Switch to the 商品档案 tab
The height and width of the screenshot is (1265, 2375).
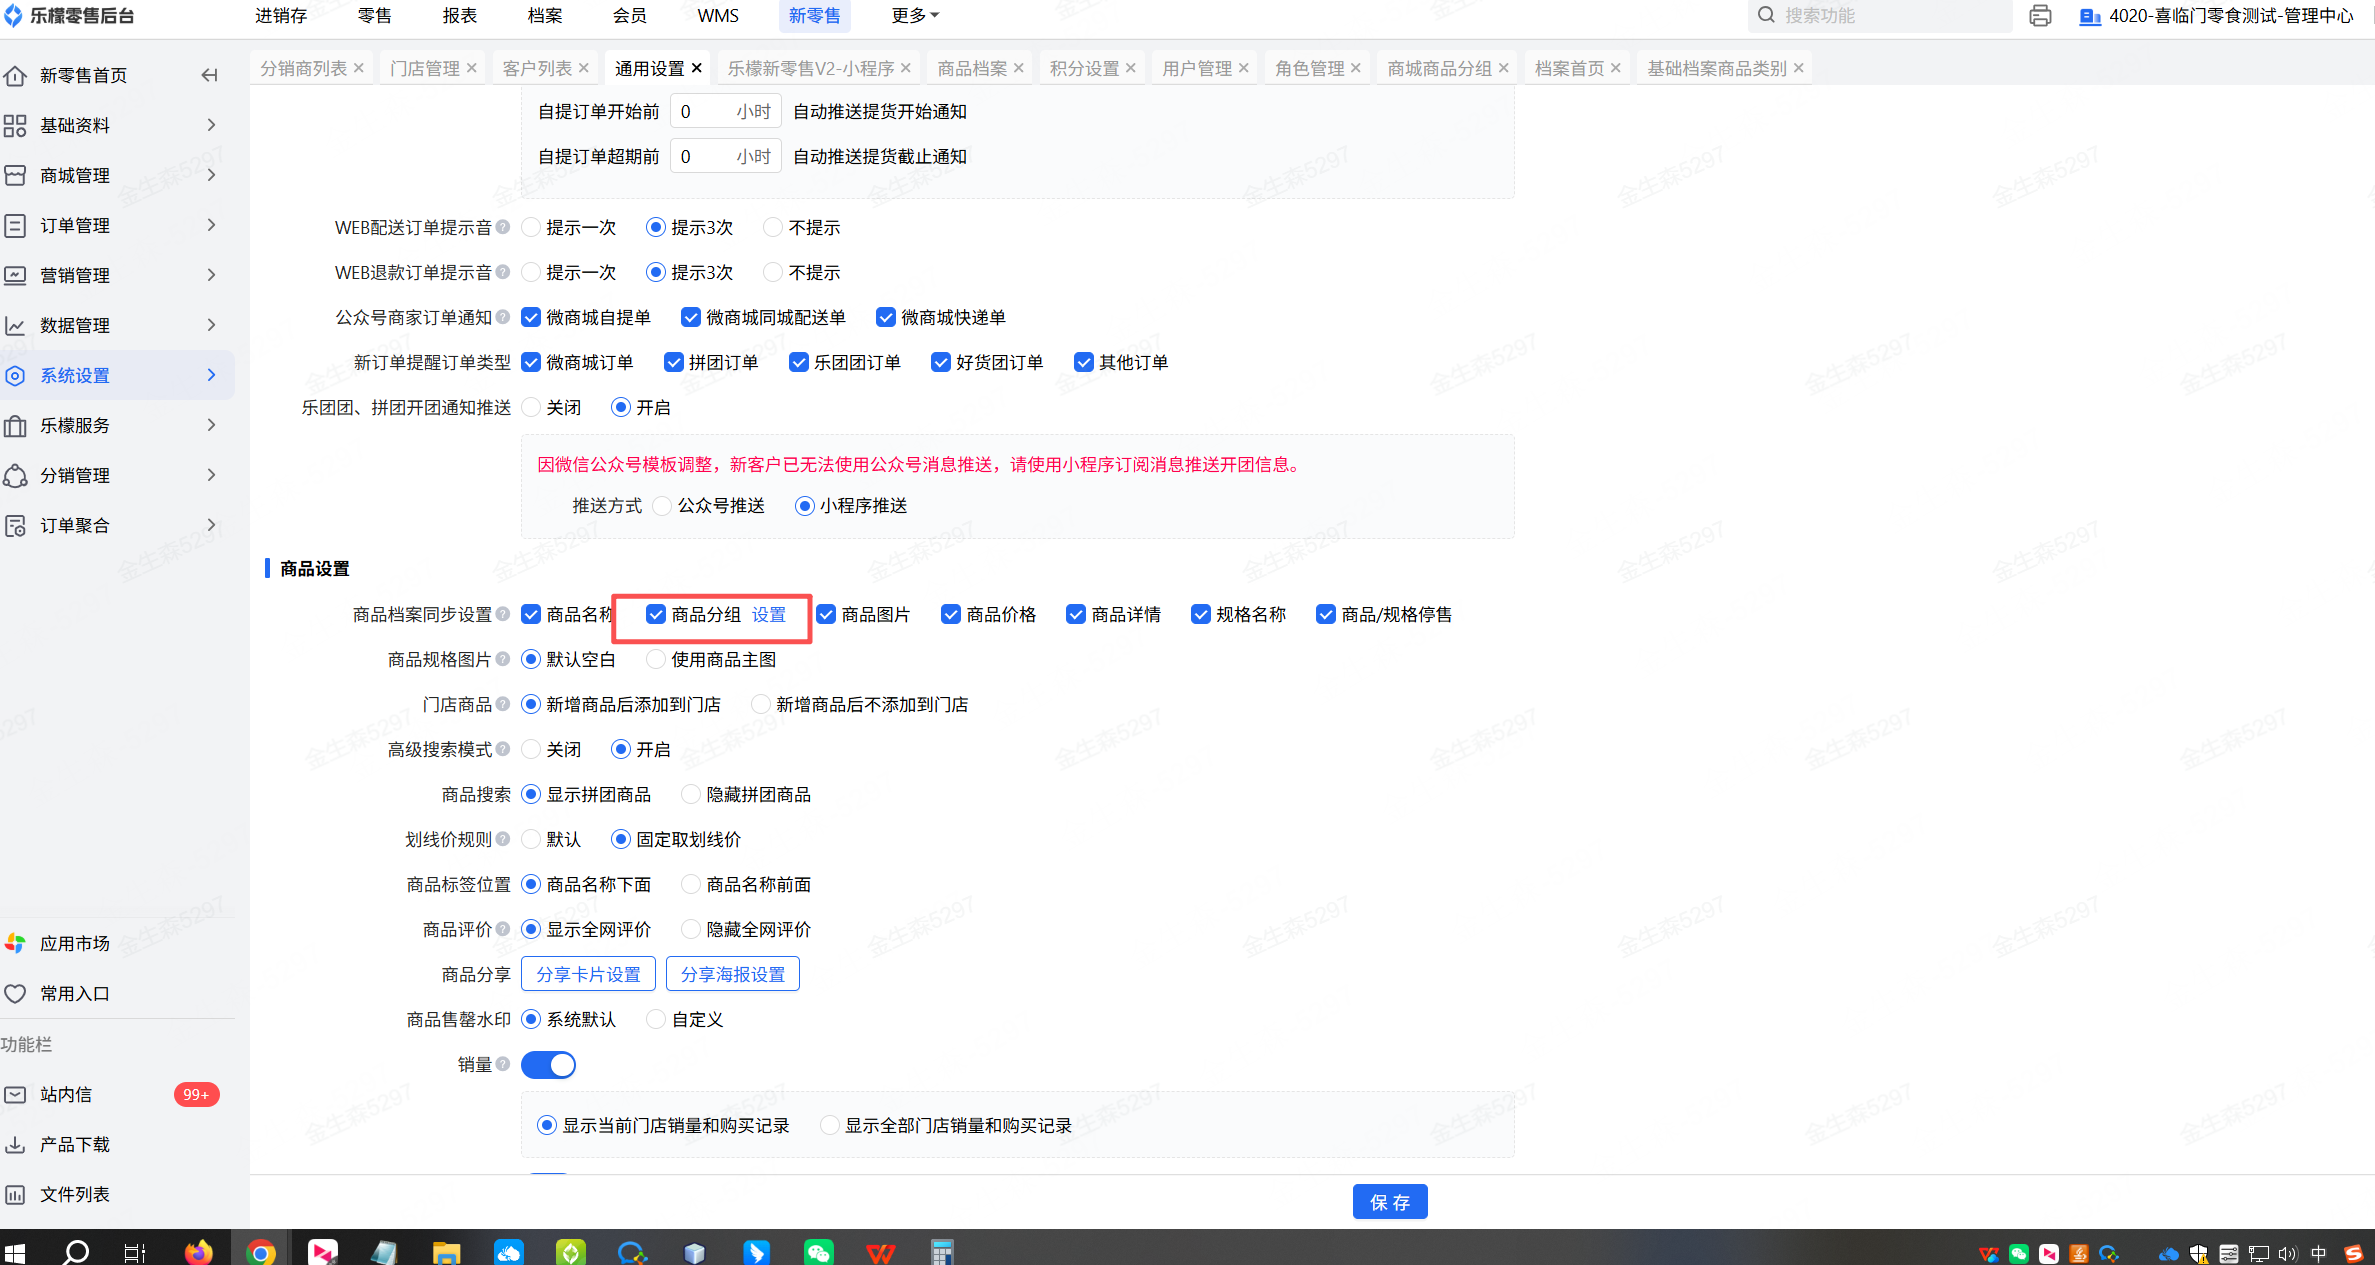971,68
